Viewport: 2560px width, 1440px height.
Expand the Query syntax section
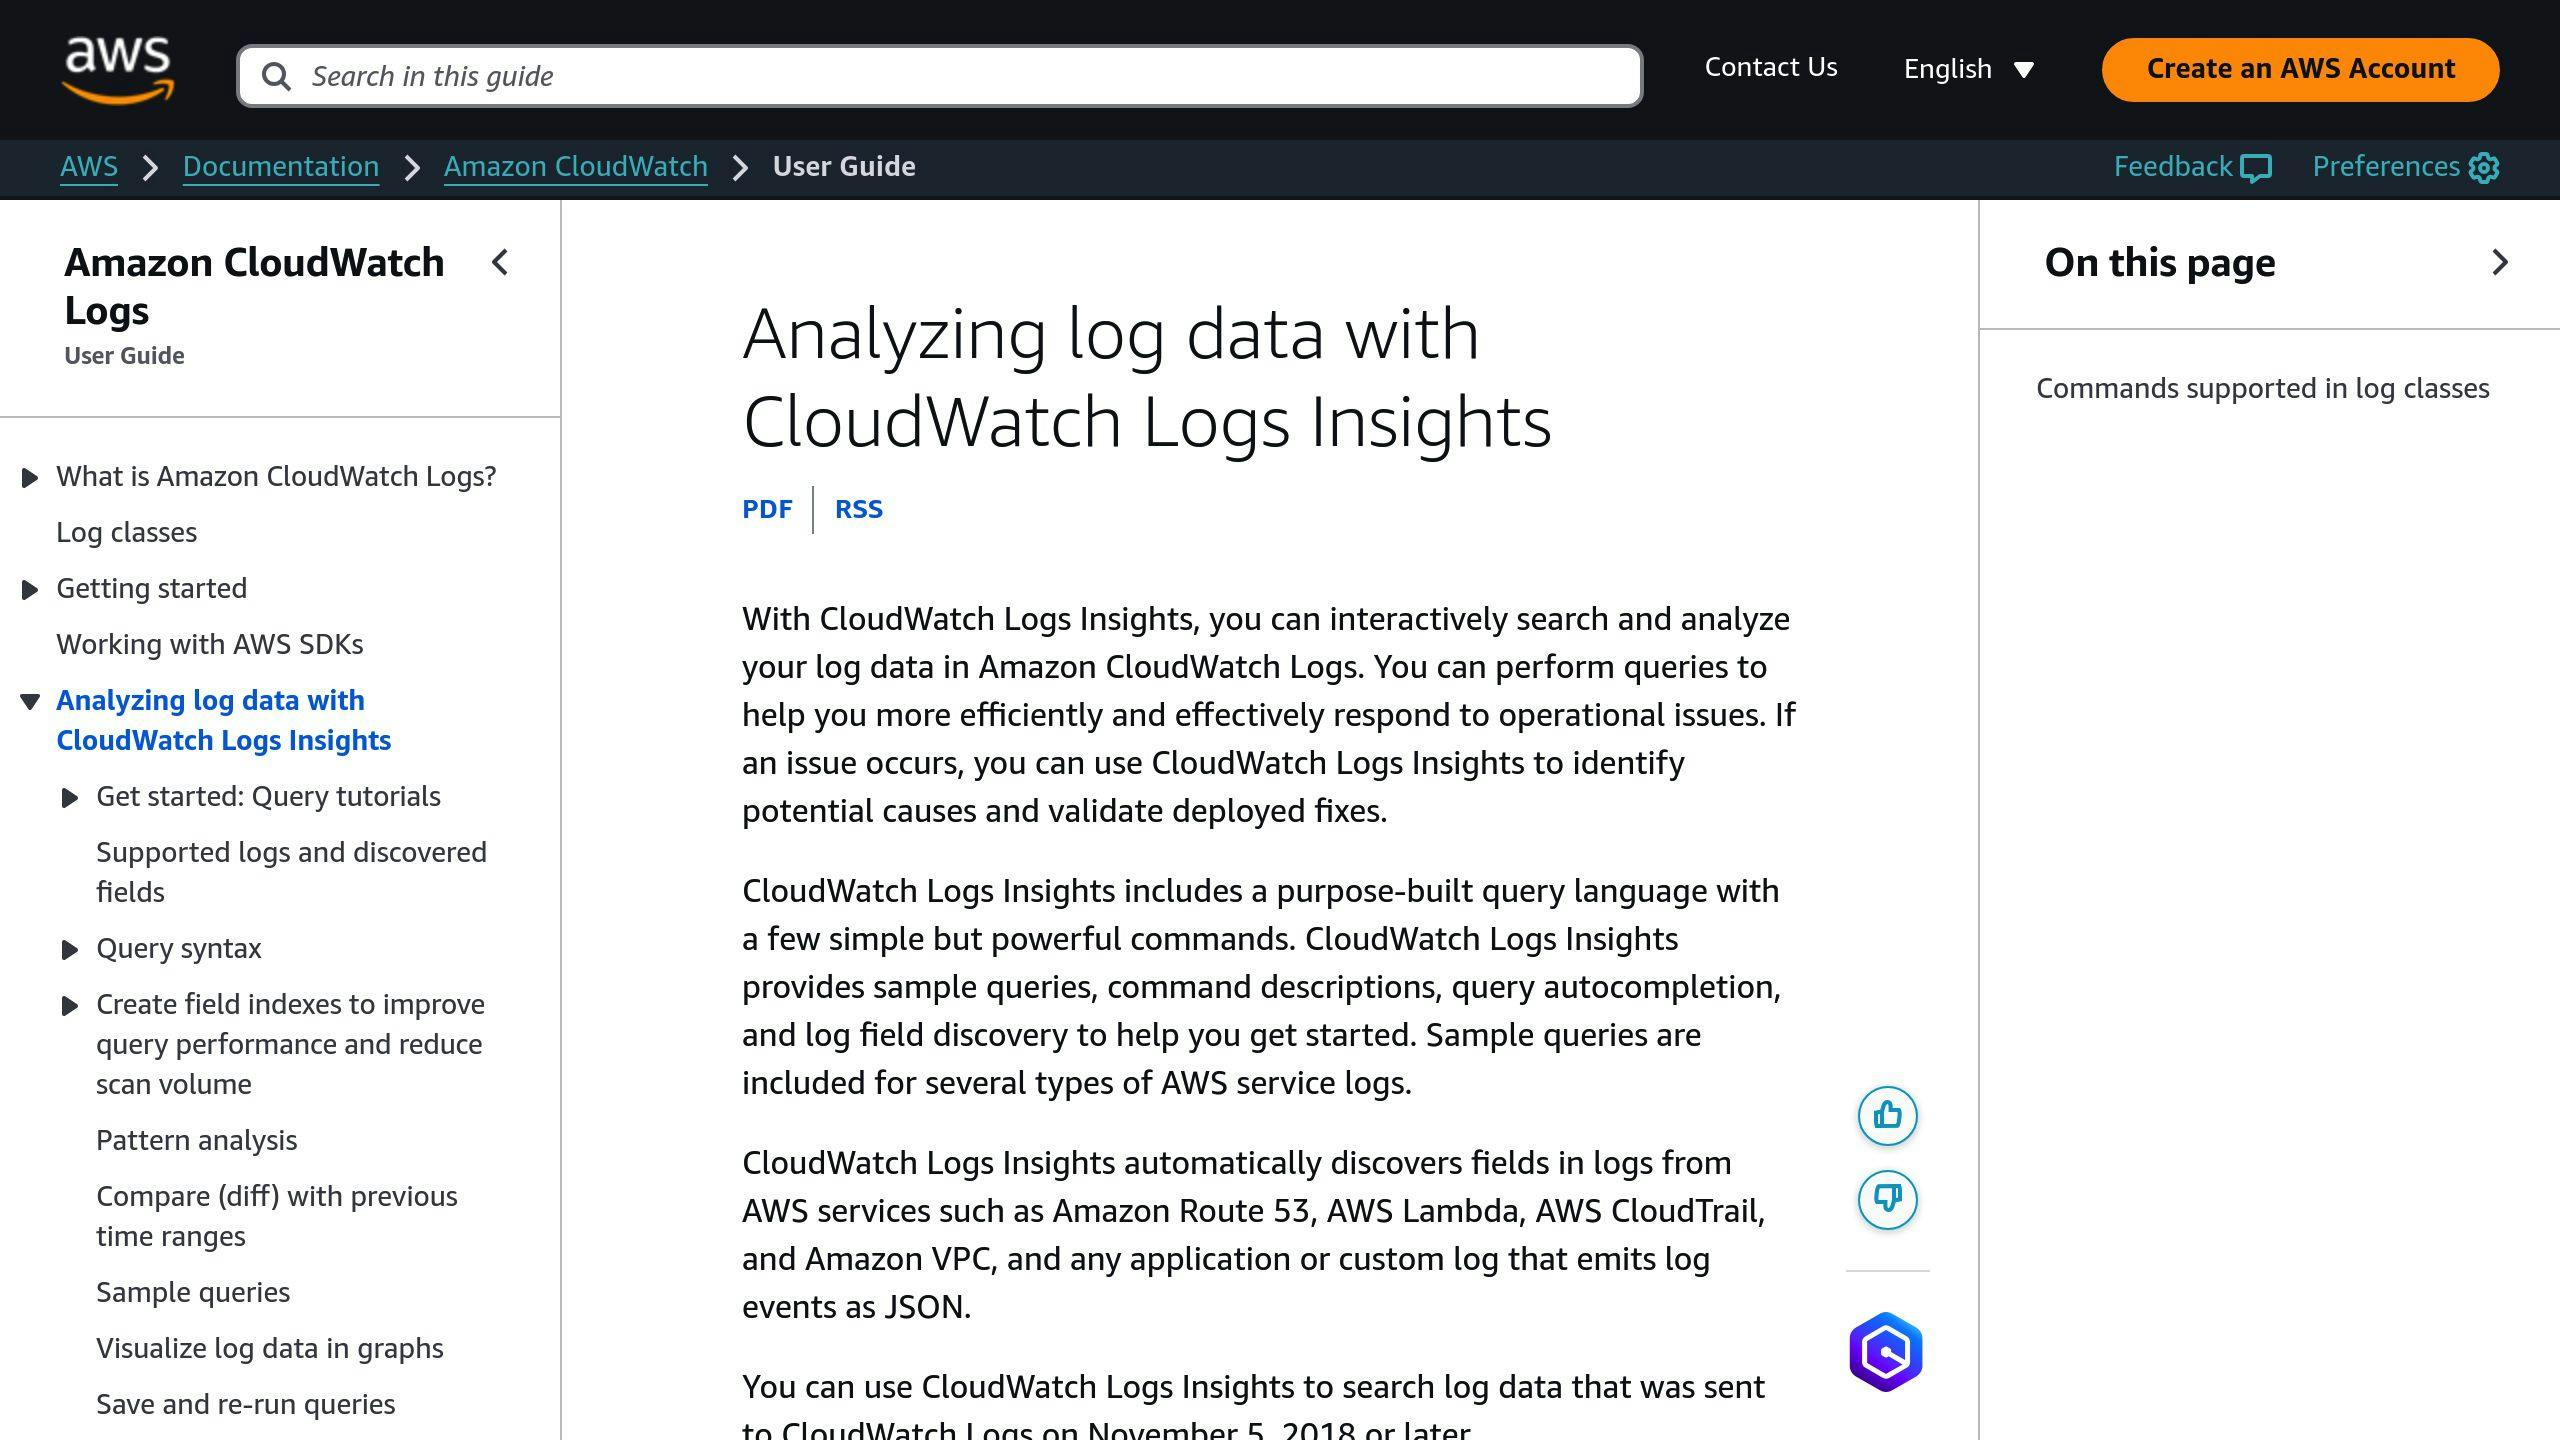67,948
